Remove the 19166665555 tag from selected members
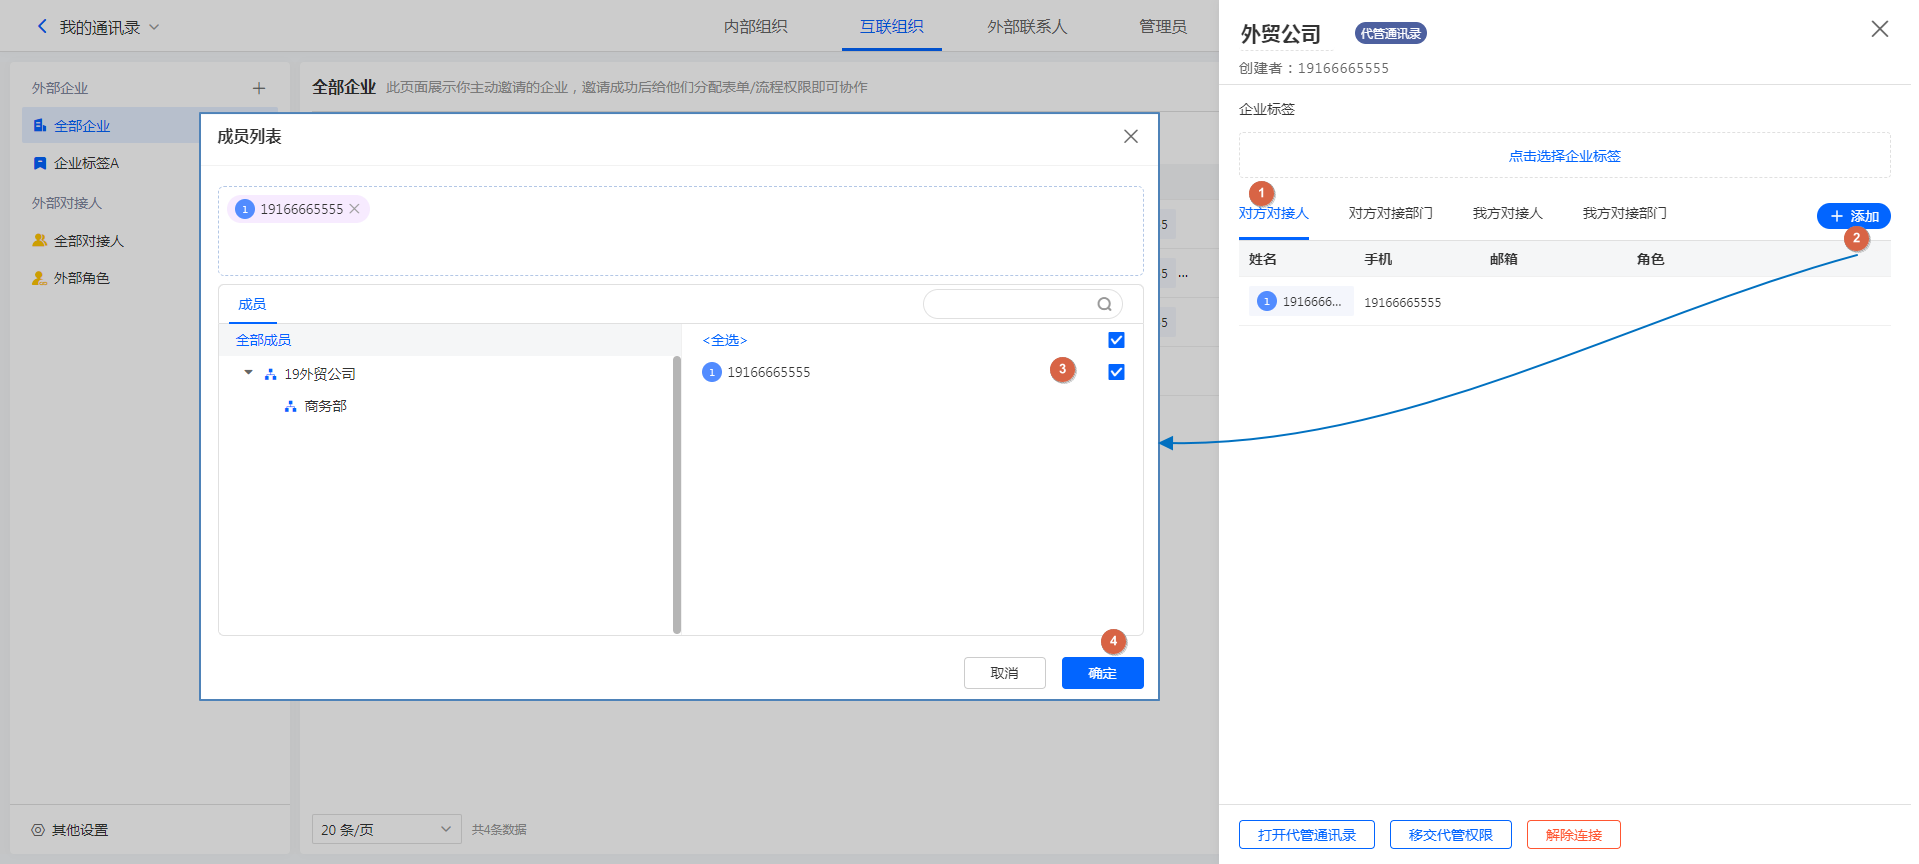1919x864 pixels. click(354, 209)
